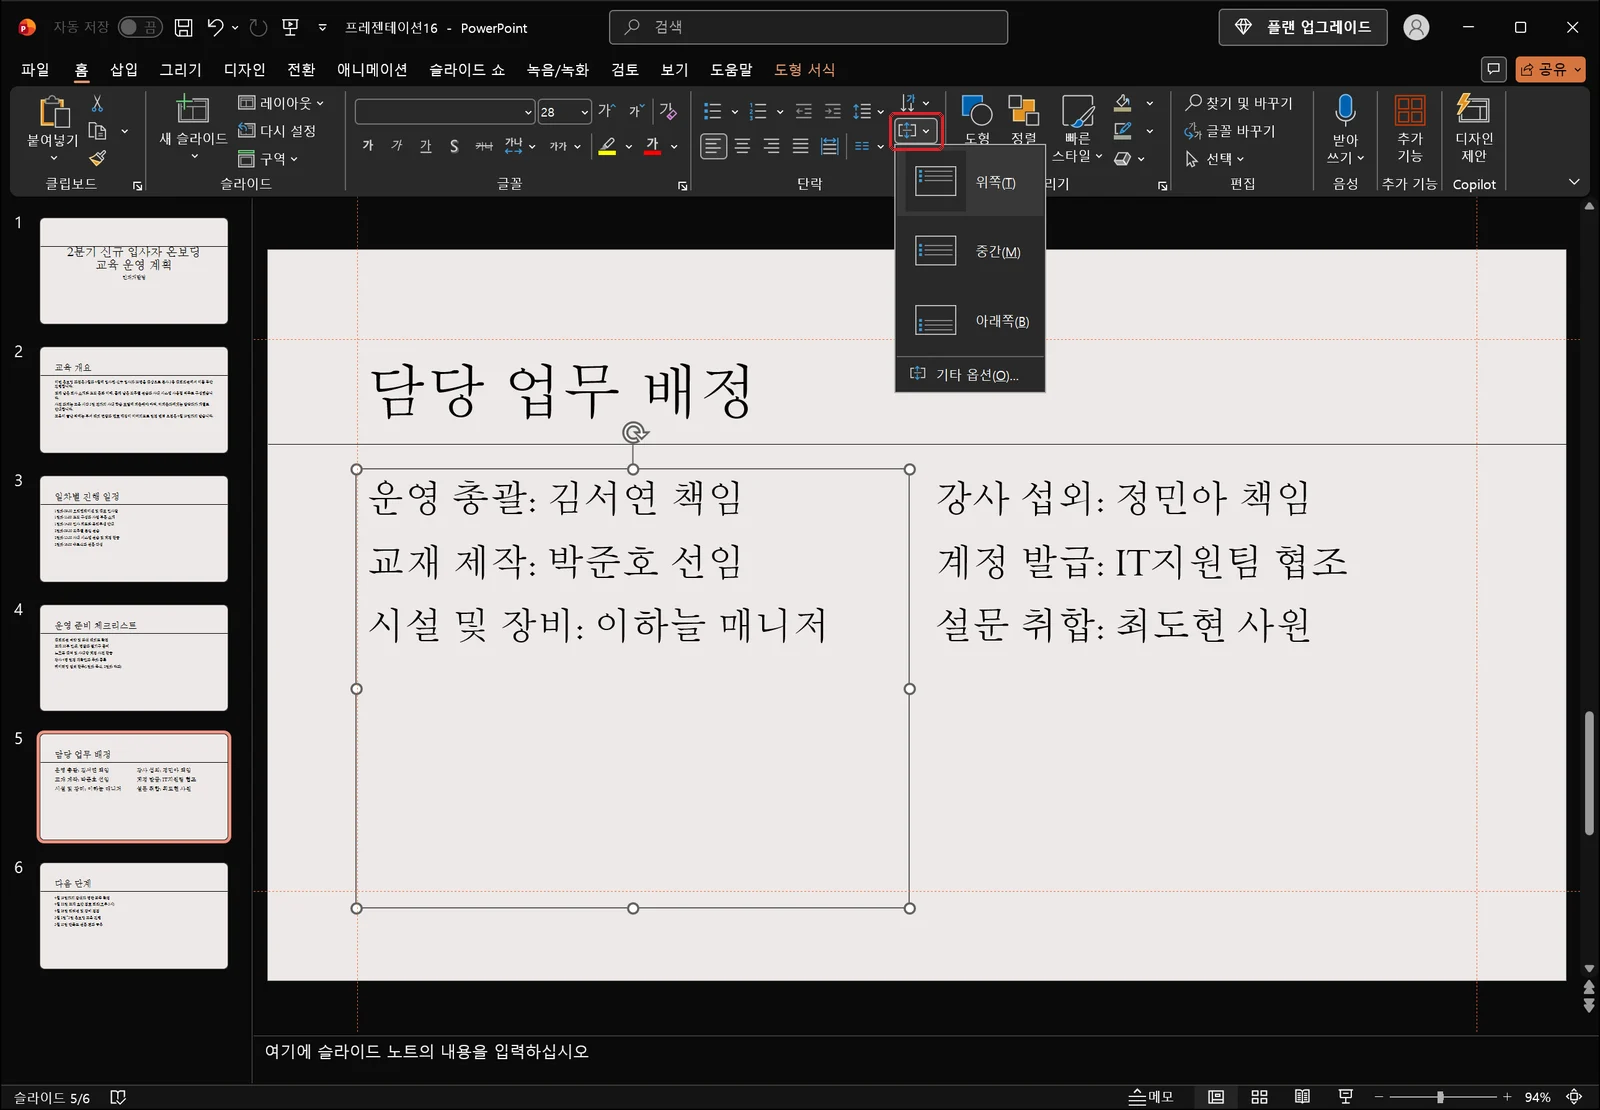Select slide 3 thumbnail in the panel

coord(134,529)
